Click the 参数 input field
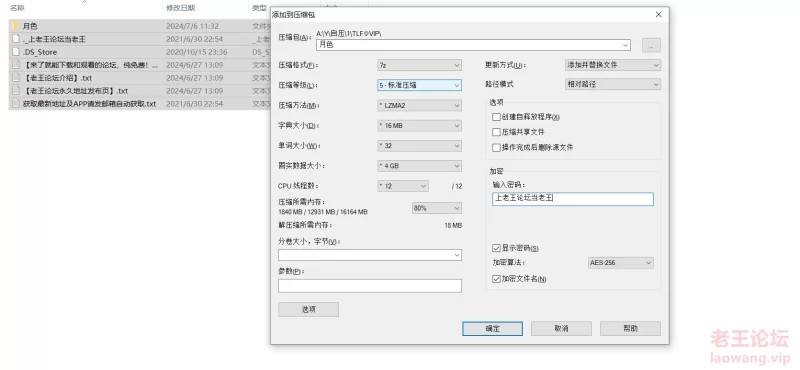The image size is (800, 370). coord(370,286)
